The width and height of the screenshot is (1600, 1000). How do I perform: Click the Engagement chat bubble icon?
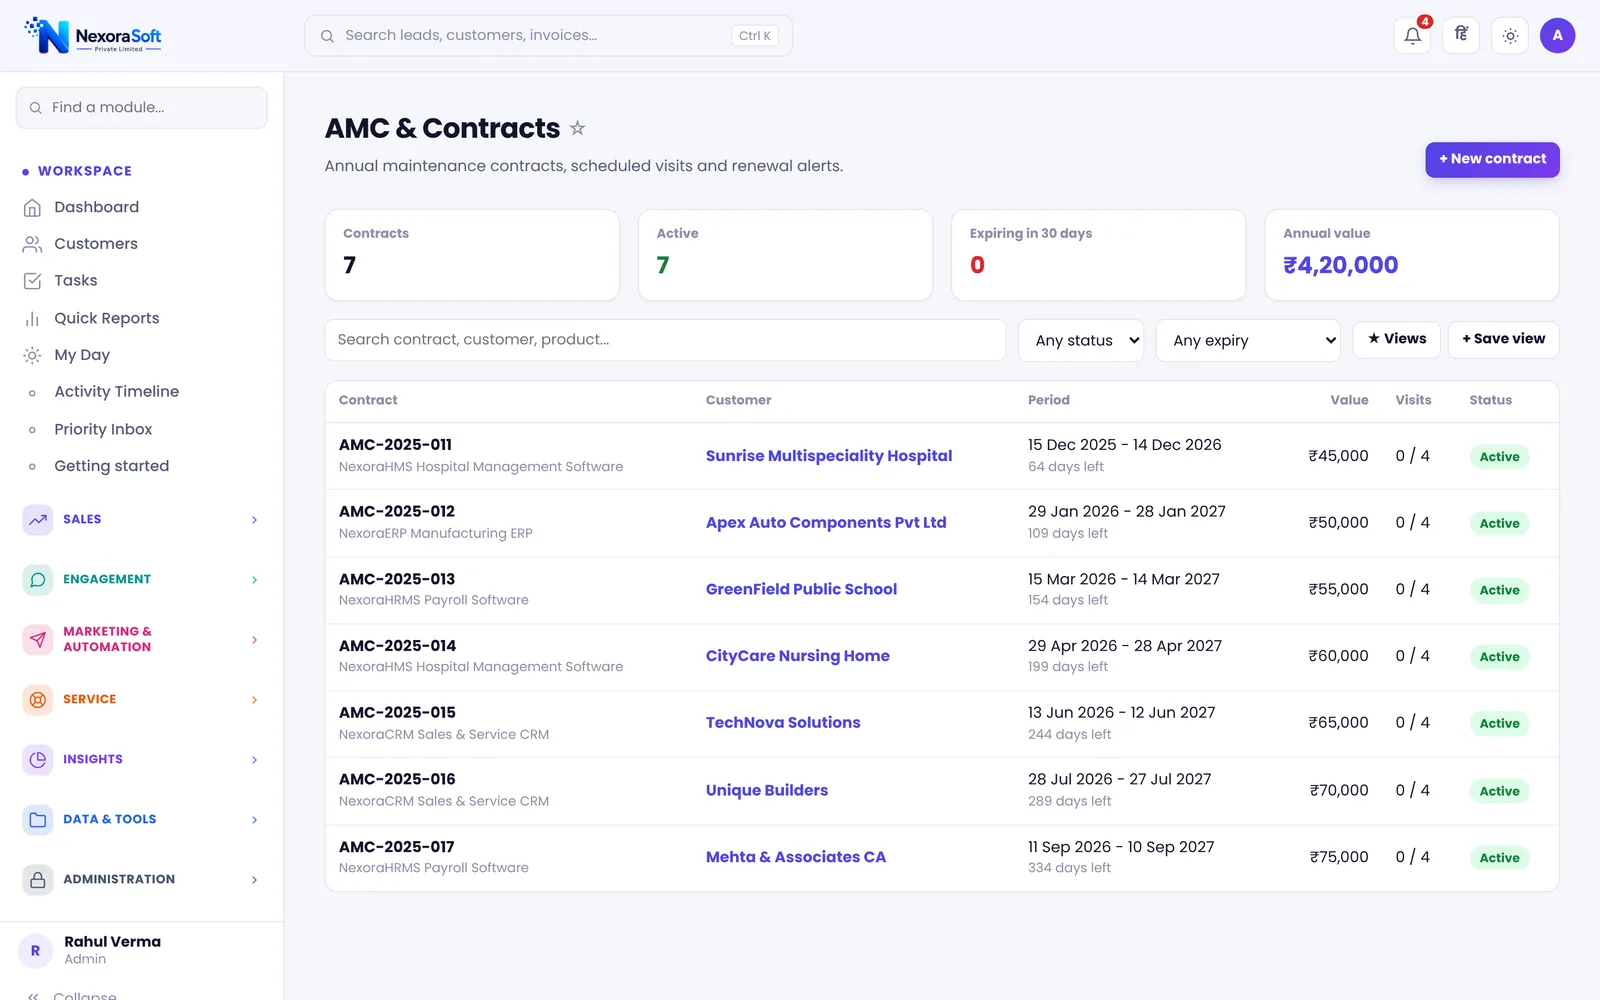pyautogui.click(x=38, y=579)
